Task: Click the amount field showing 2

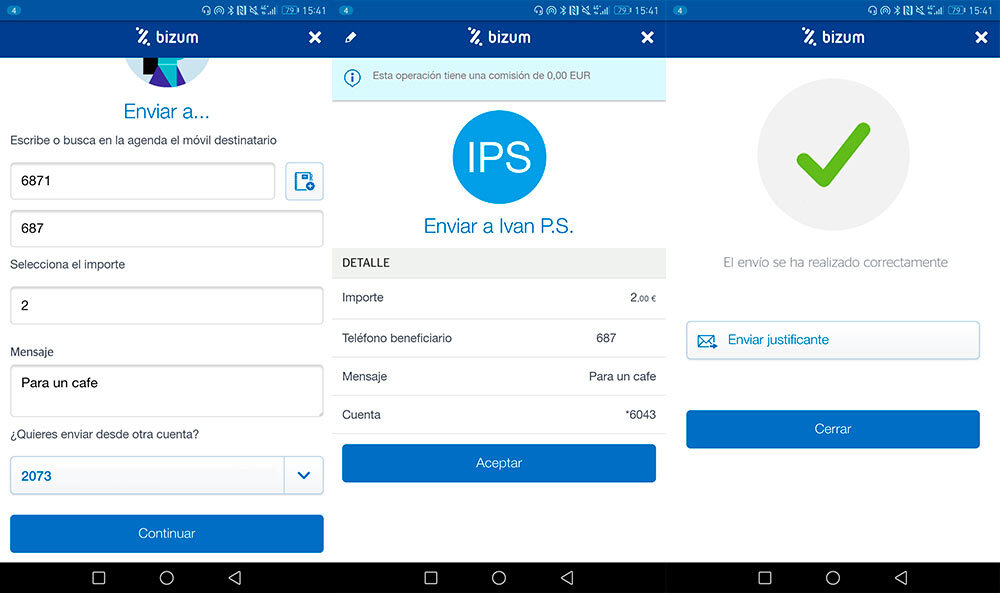Action: (x=166, y=305)
